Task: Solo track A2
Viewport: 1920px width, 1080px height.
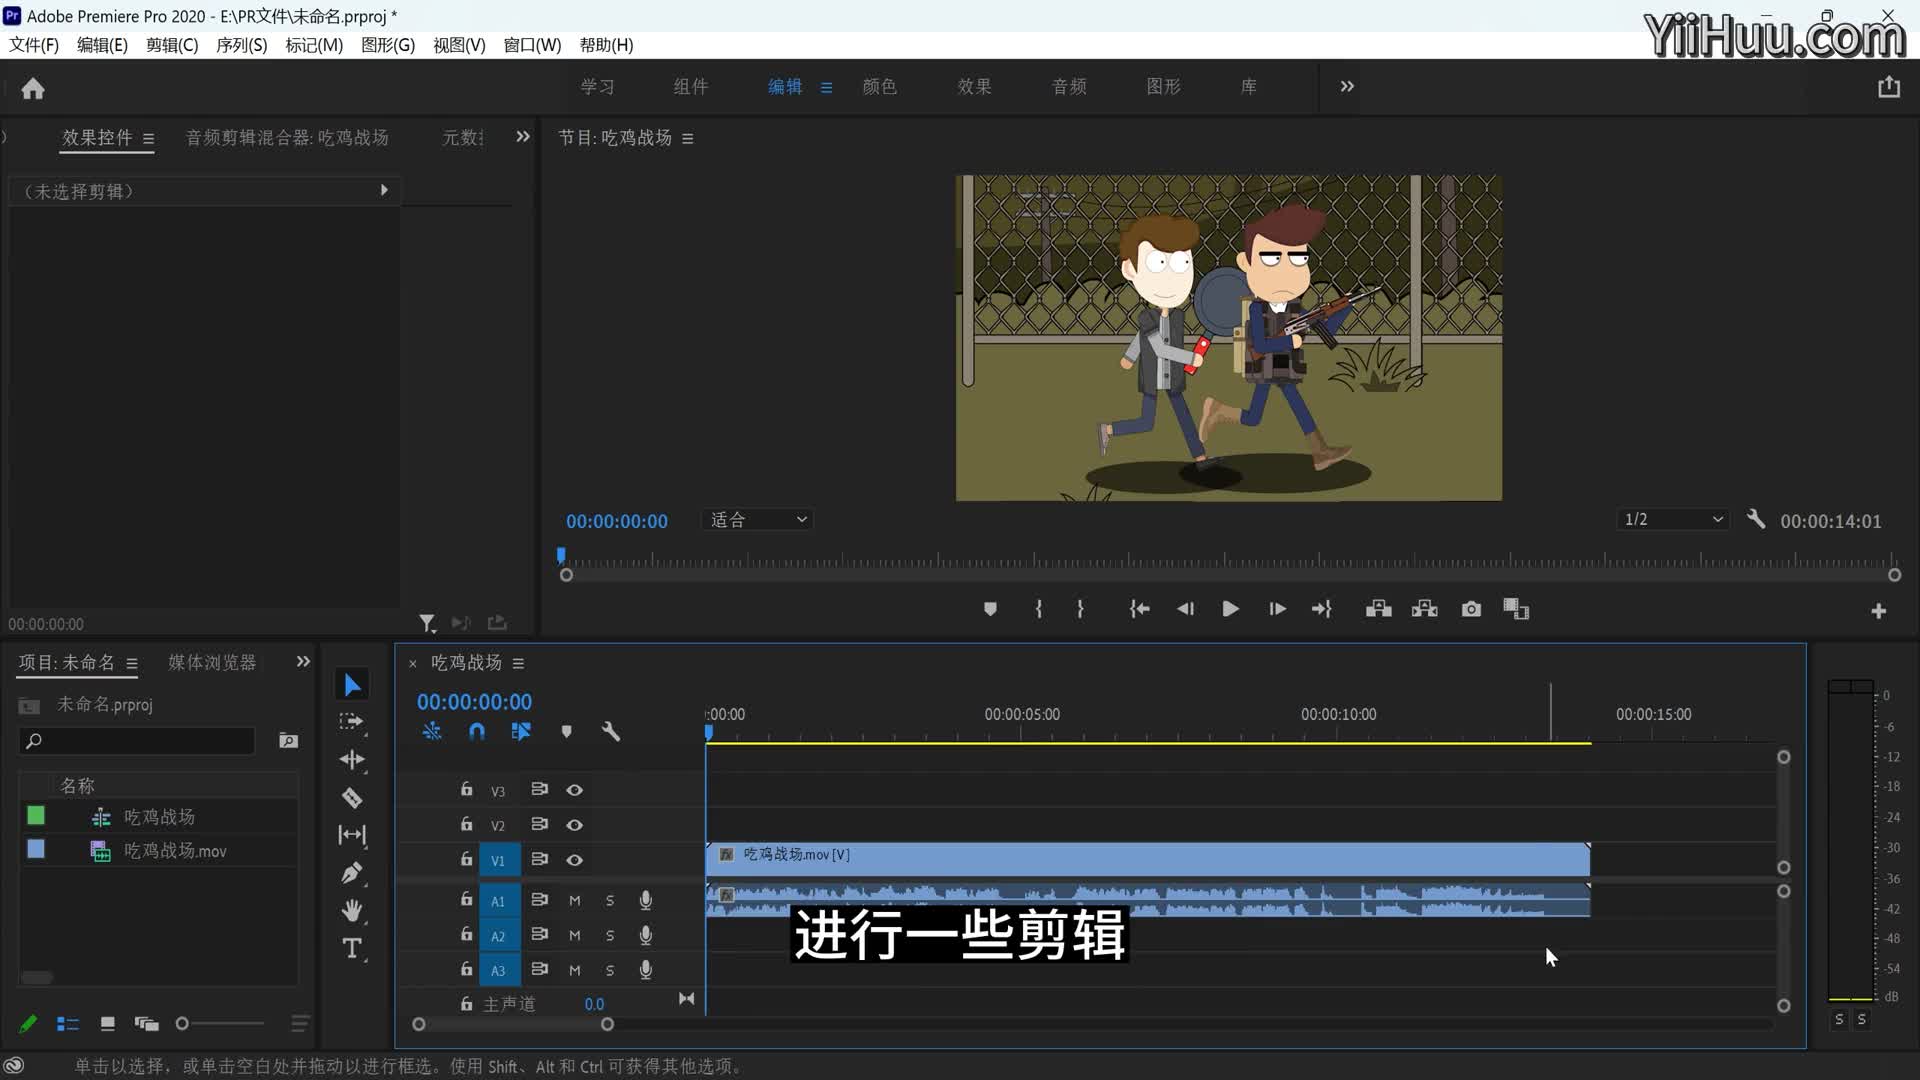Action: pos(610,936)
